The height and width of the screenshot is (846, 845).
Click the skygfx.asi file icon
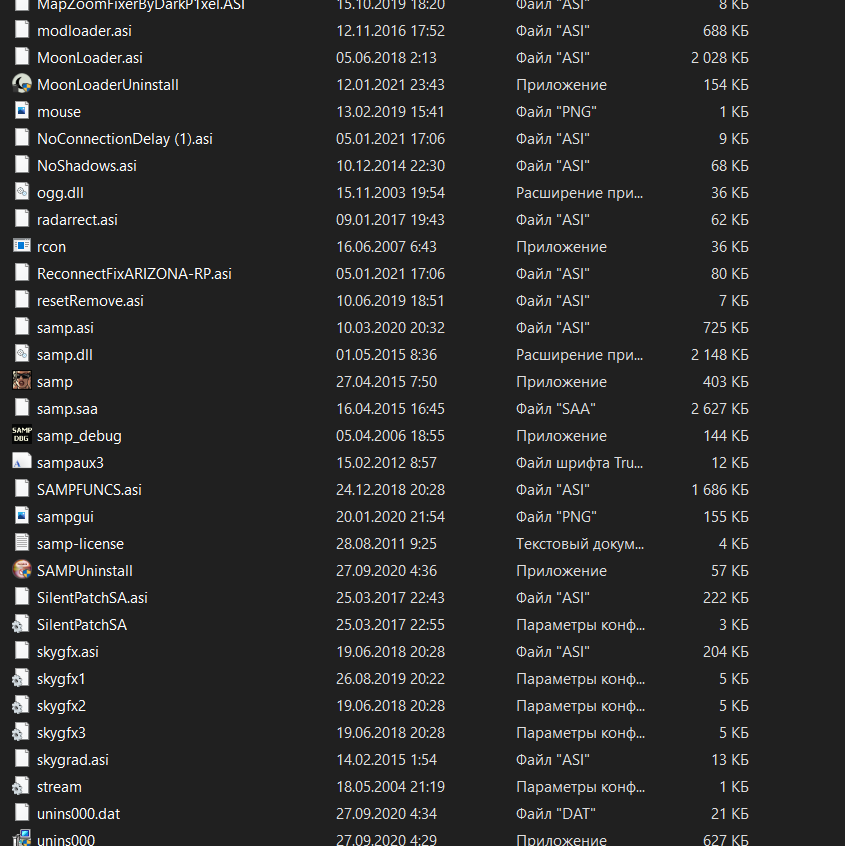pos(22,650)
